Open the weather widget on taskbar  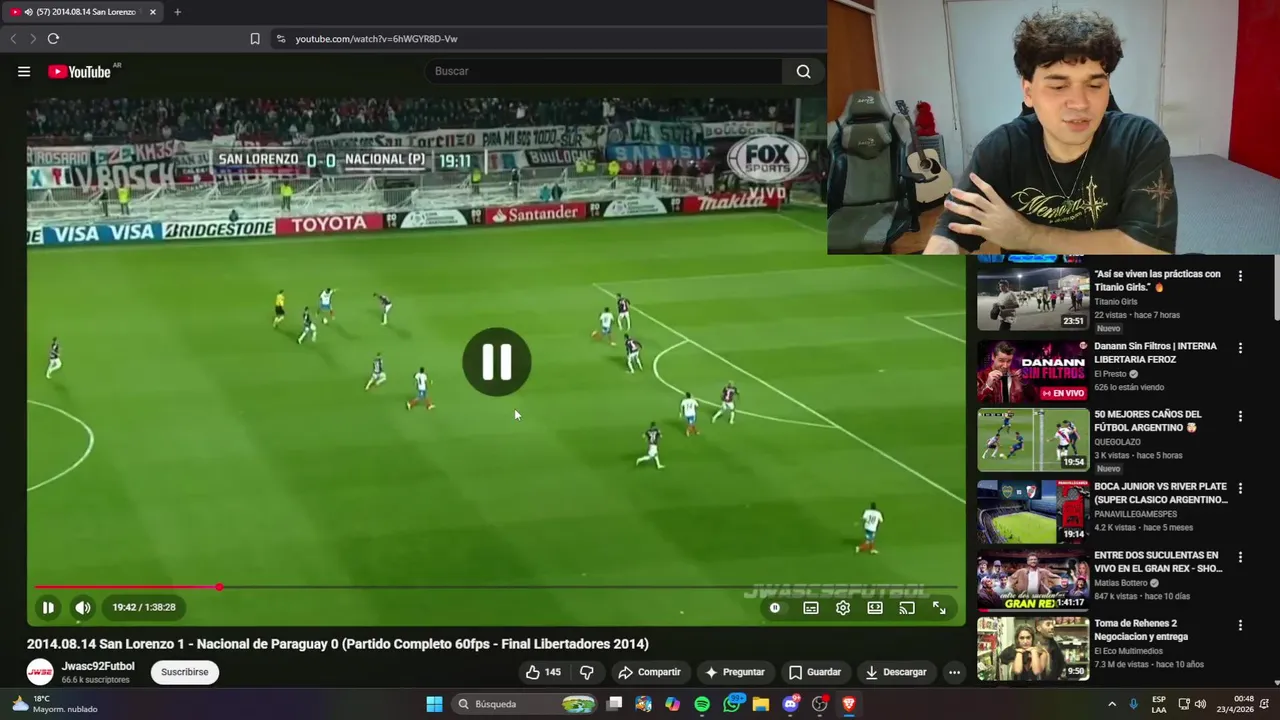[x=55, y=704]
